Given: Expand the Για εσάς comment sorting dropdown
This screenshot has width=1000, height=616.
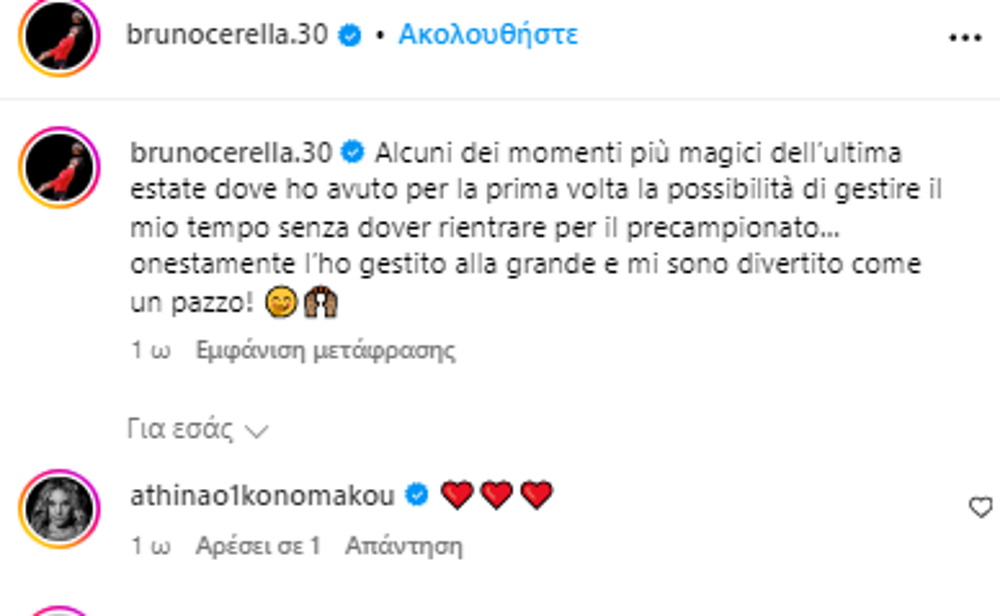Looking at the screenshot, I should click(198, 429).
